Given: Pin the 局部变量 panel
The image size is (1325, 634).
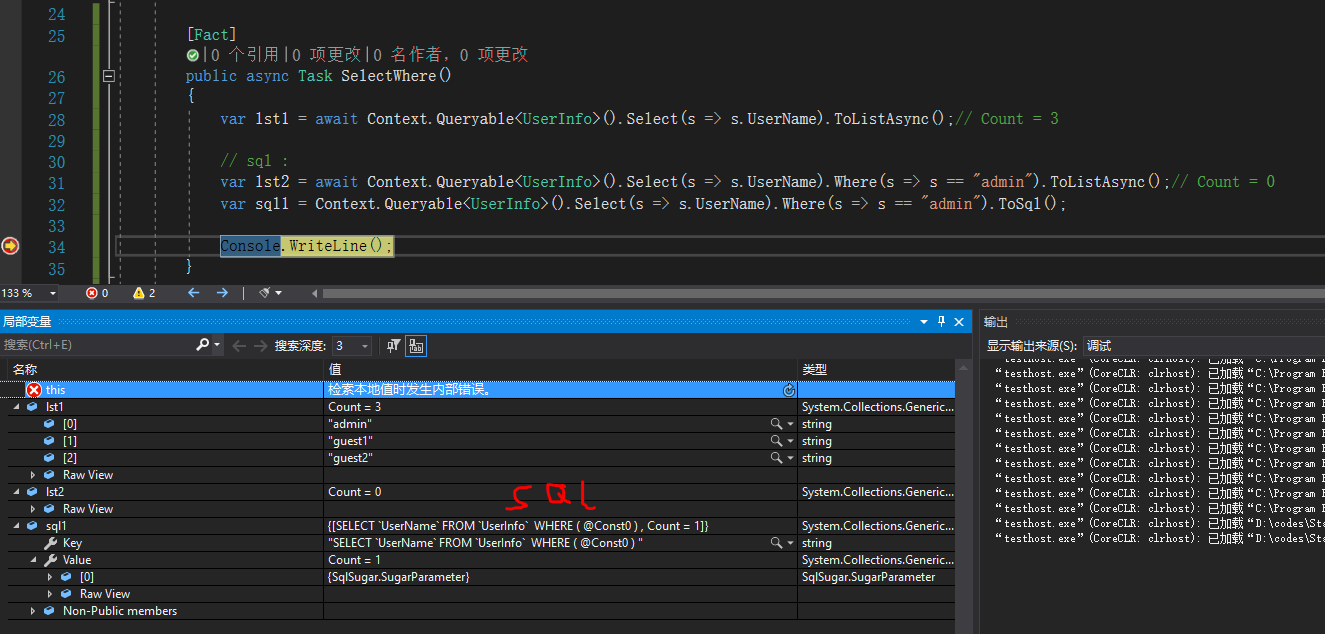Looking at the screenshot, I should [940, 321].
